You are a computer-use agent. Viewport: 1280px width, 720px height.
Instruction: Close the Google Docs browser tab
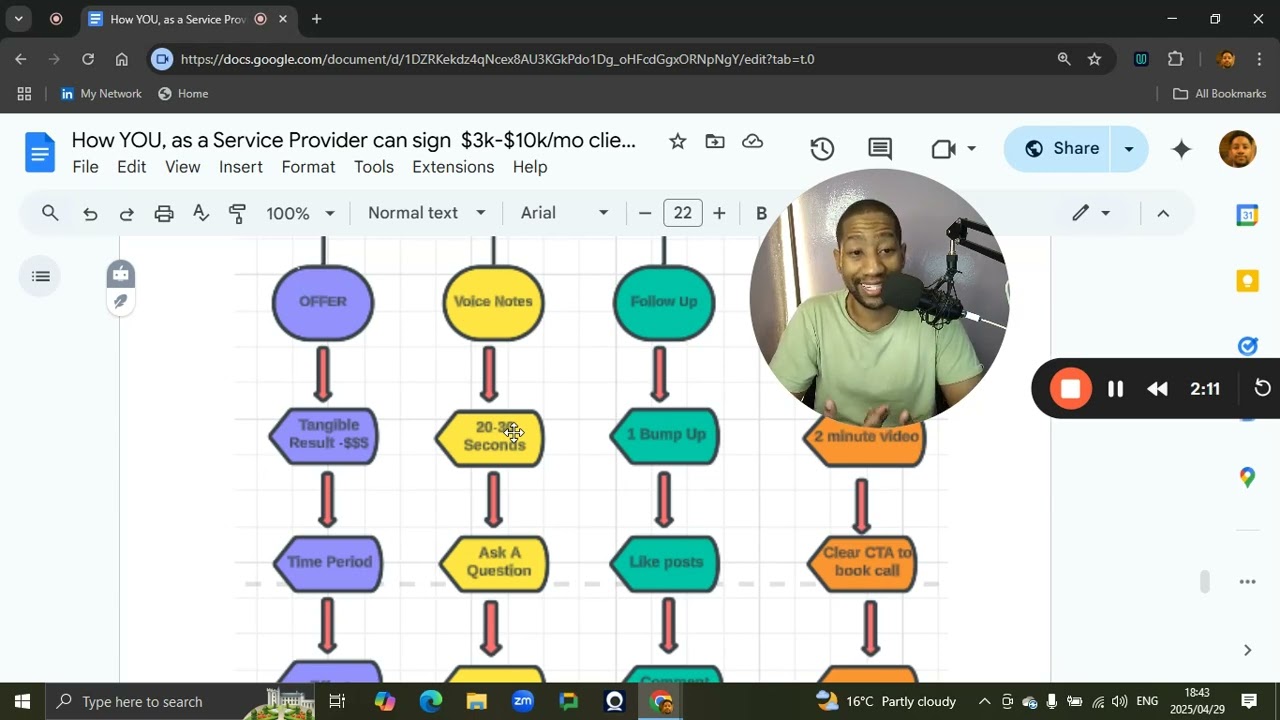coord(283,19)
